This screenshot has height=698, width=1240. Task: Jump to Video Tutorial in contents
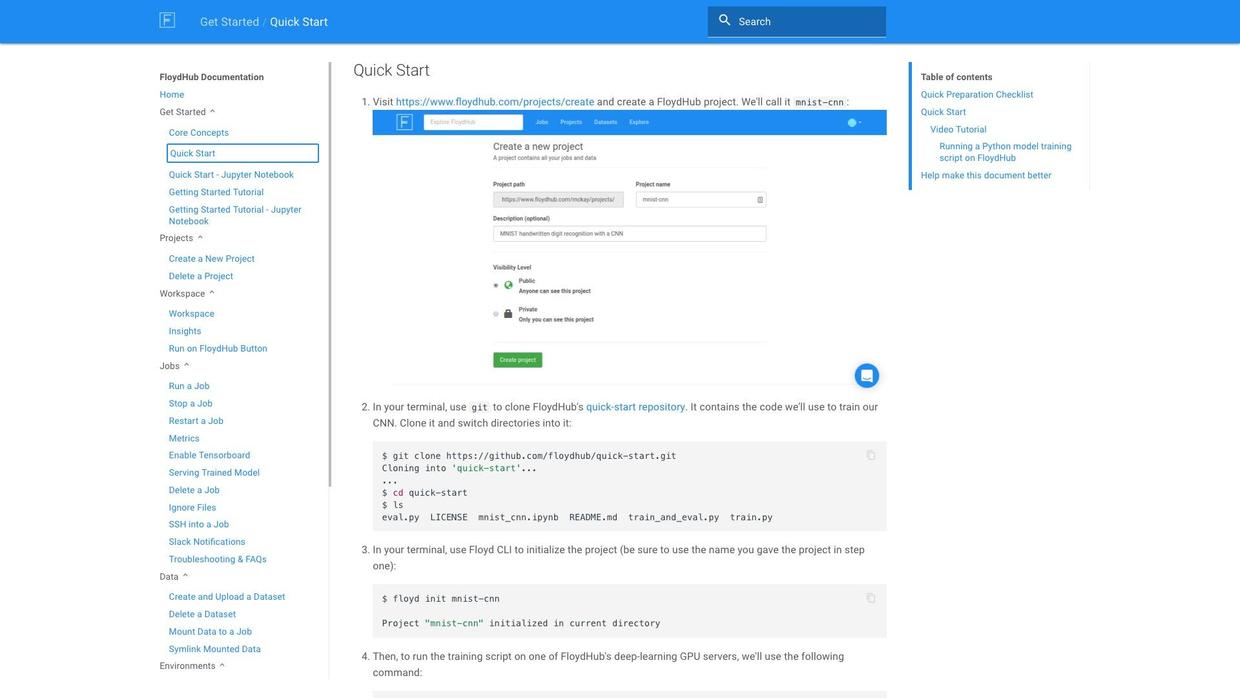pyautogui.click(x=958, y=130)
